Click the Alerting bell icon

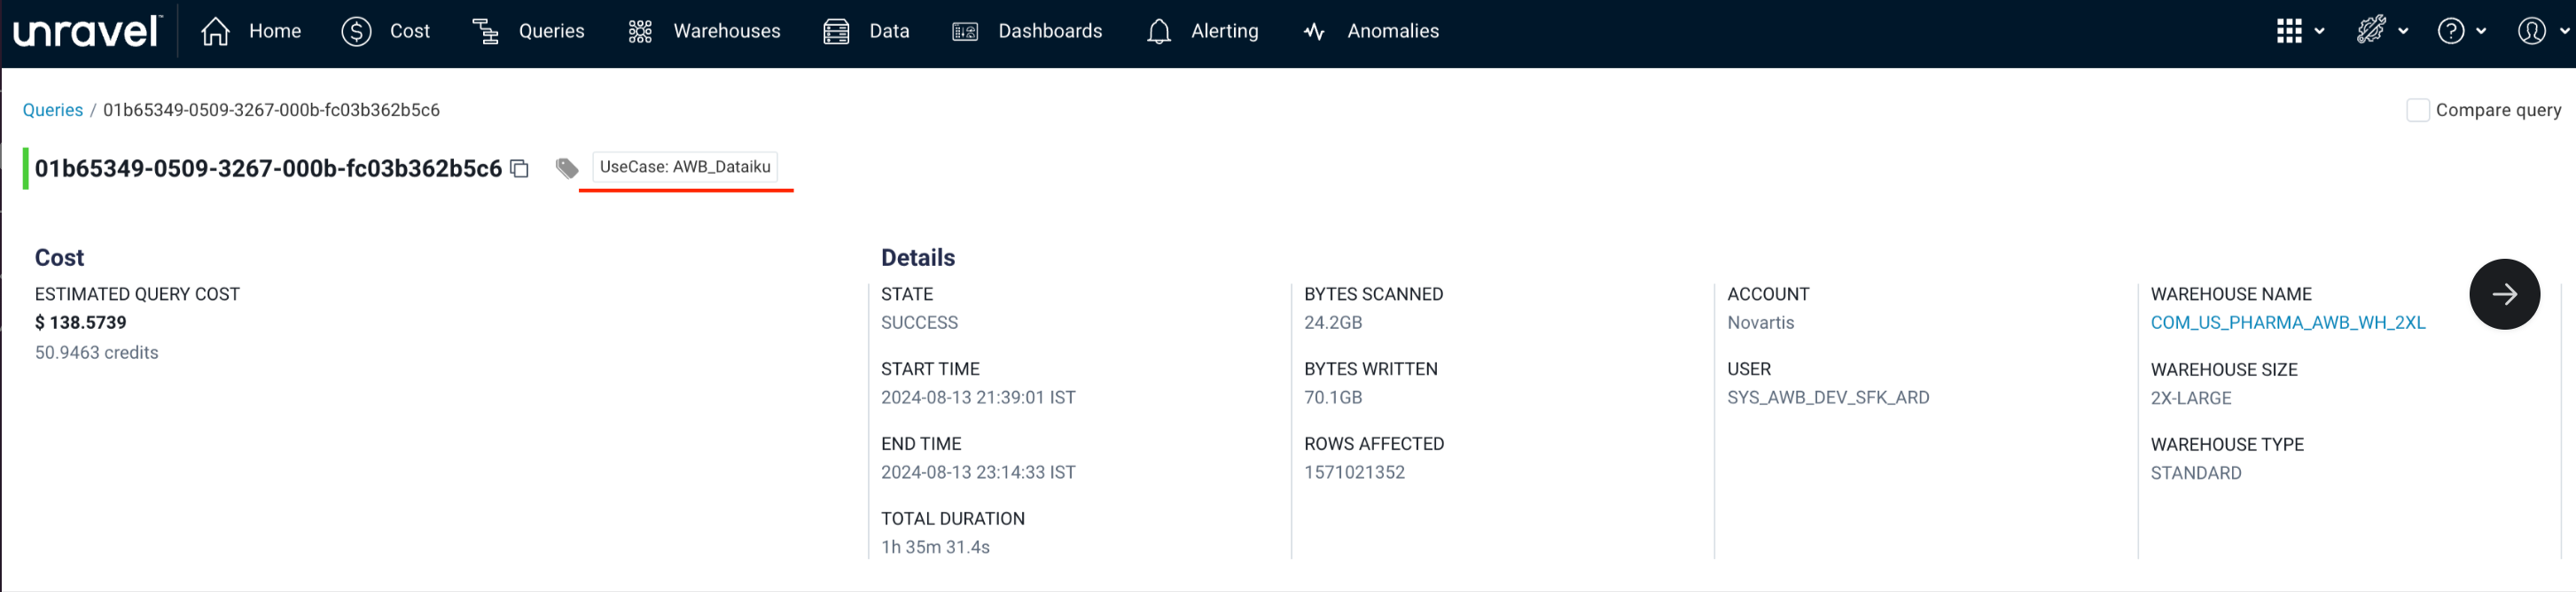(1159, 32)
